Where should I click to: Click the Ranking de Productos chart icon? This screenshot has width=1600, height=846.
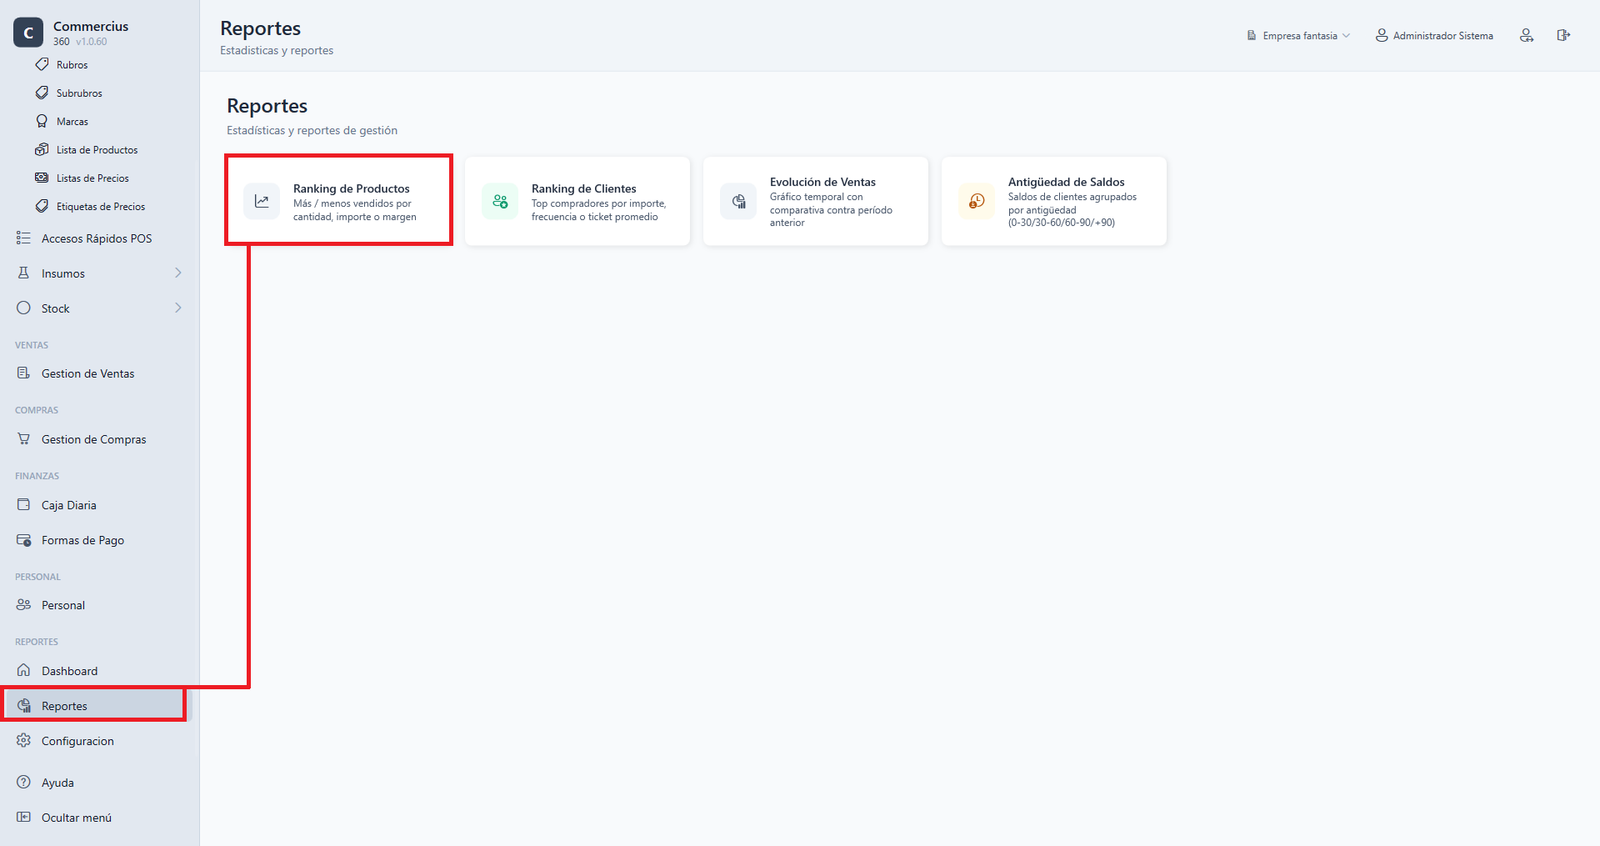click(262, 201)
